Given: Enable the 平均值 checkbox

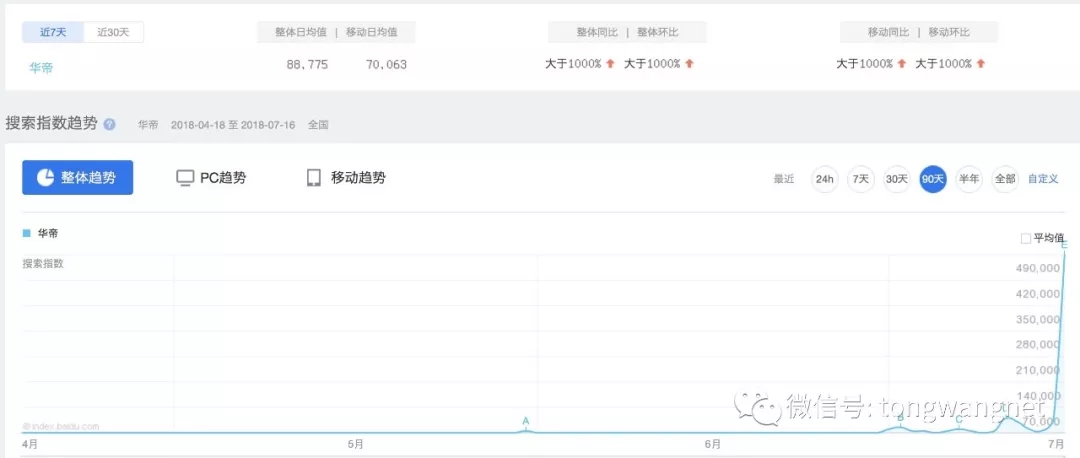Looking at the screenshot, I should pyautogui.click(x=1026, y=238).
